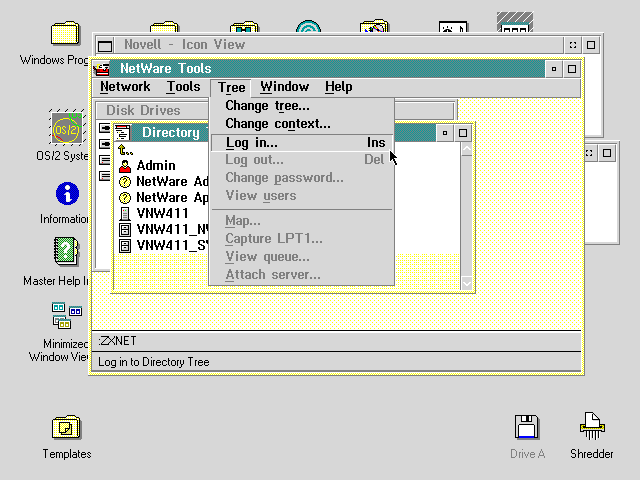Viewport: 640px width, 480px height.
Task: Click the Novell - Icon View title bar
Action: (339, 45)
